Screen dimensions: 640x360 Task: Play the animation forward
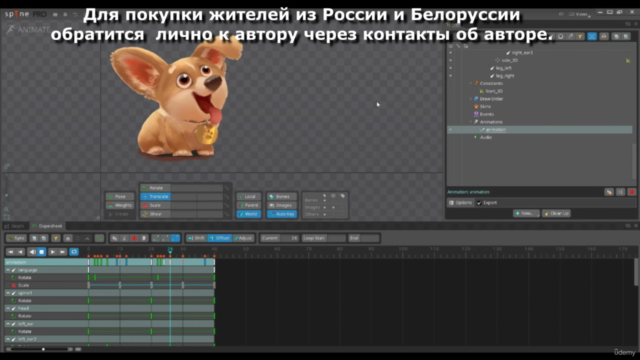(52, 252)
